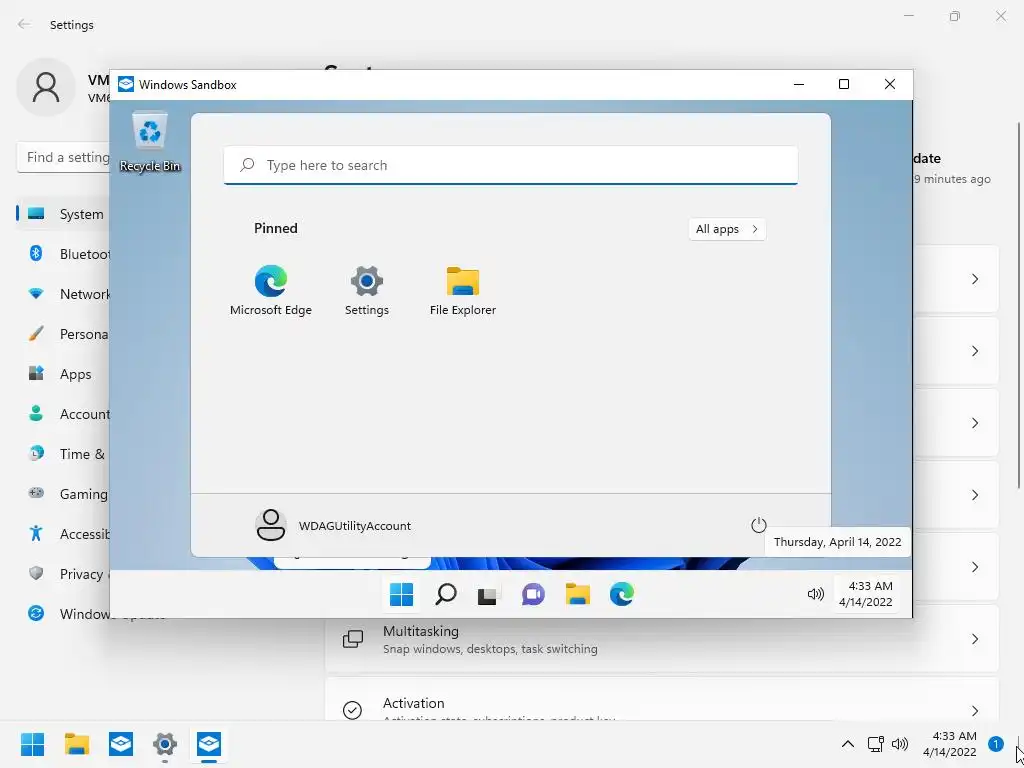This screenshot has width=1024, height=768.
Task: Click the Sandbox taskbar clock showing 4:33 AM
Action: [866, 594]
